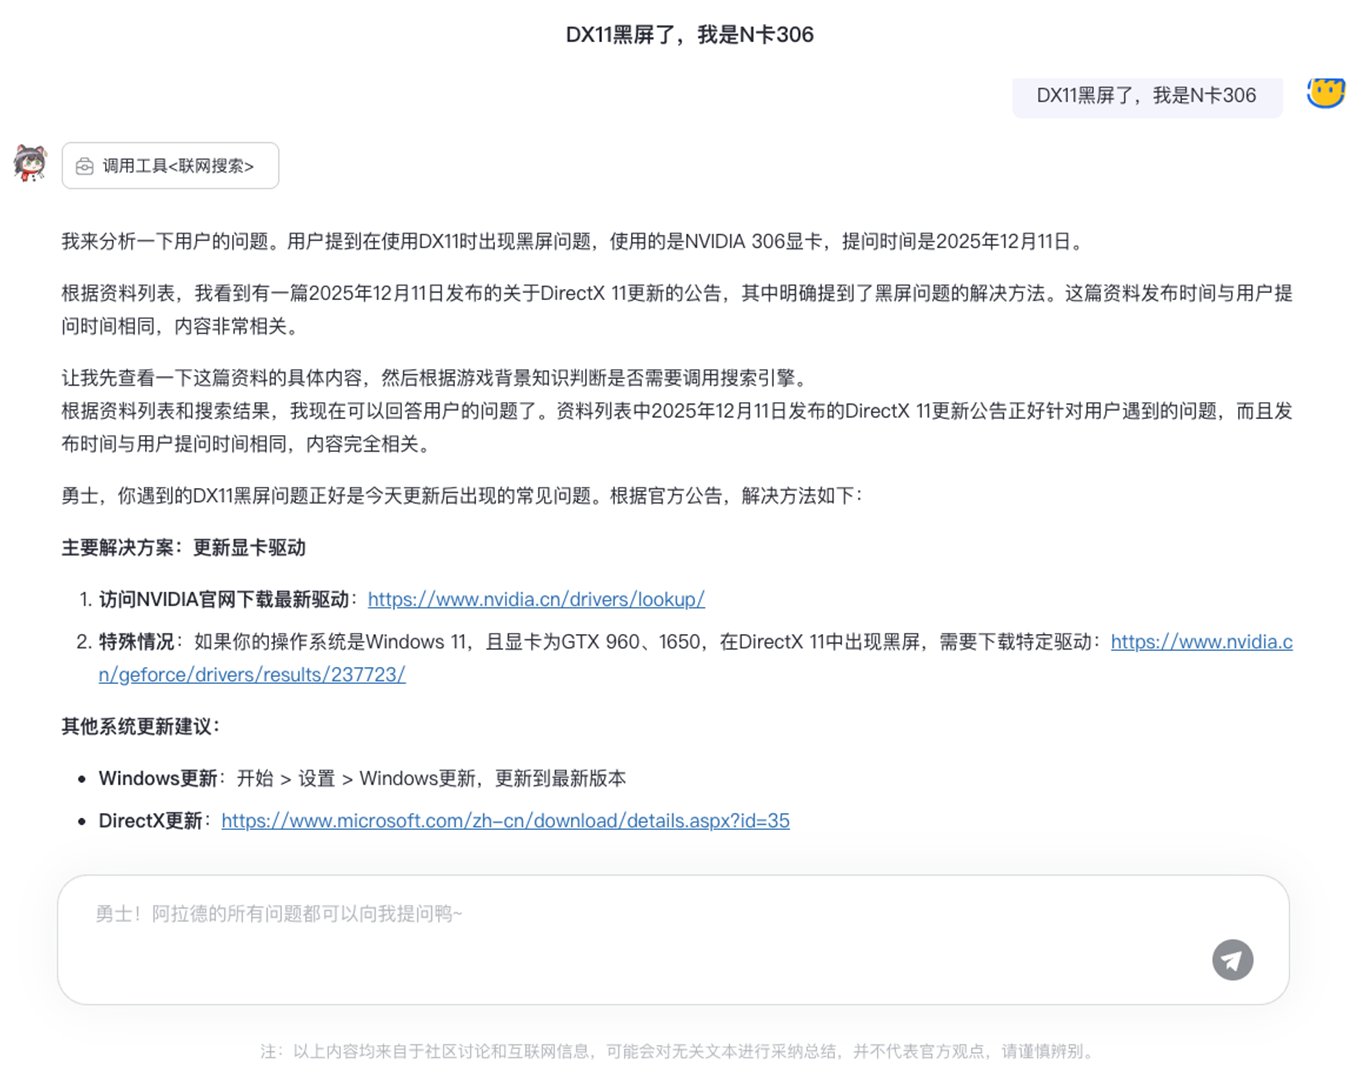Click the user message bubble "DX11黑屏了，我是N卡306"
Image resolution: width=1361 pixels, height=1074 pixels.
point(1146,96)
